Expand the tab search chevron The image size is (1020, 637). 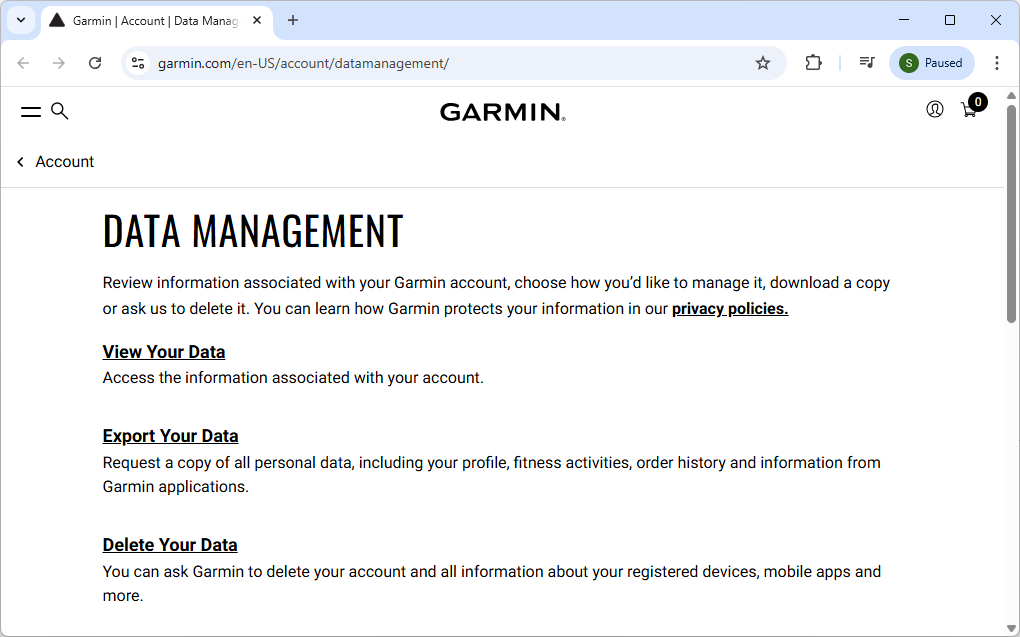pyautogui.click(x=21, y=20)
